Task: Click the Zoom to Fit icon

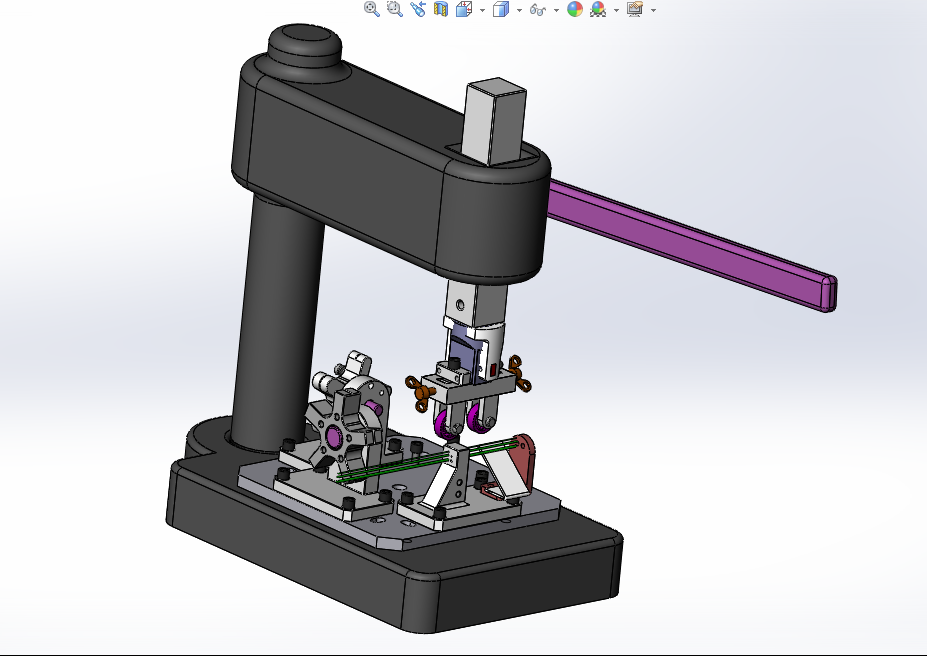Action: coord(371,9)
